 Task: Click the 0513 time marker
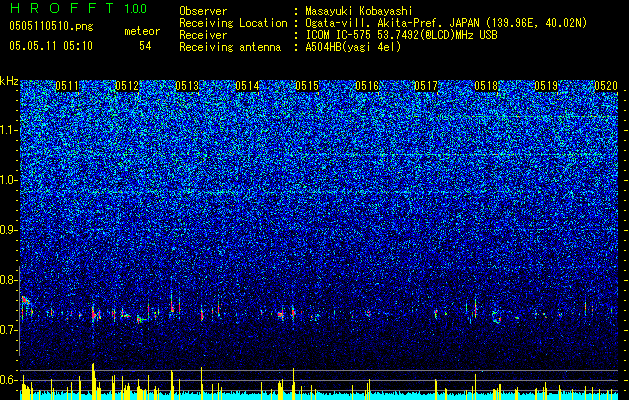(x=187, y=86)
